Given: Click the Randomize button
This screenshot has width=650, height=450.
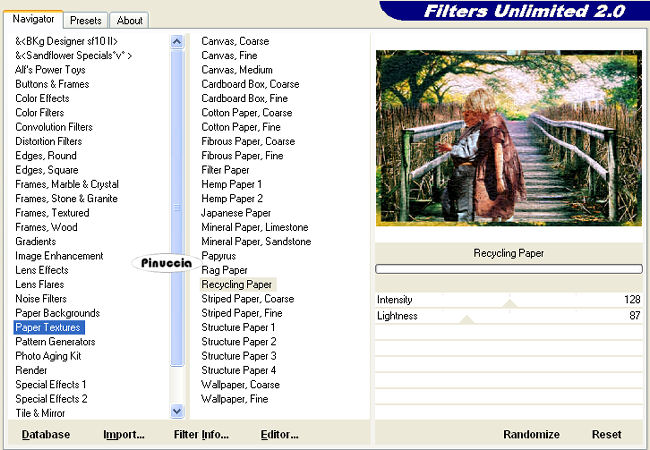Looking at the screenshot, I should pyautogui.click(x=531, y=434).
